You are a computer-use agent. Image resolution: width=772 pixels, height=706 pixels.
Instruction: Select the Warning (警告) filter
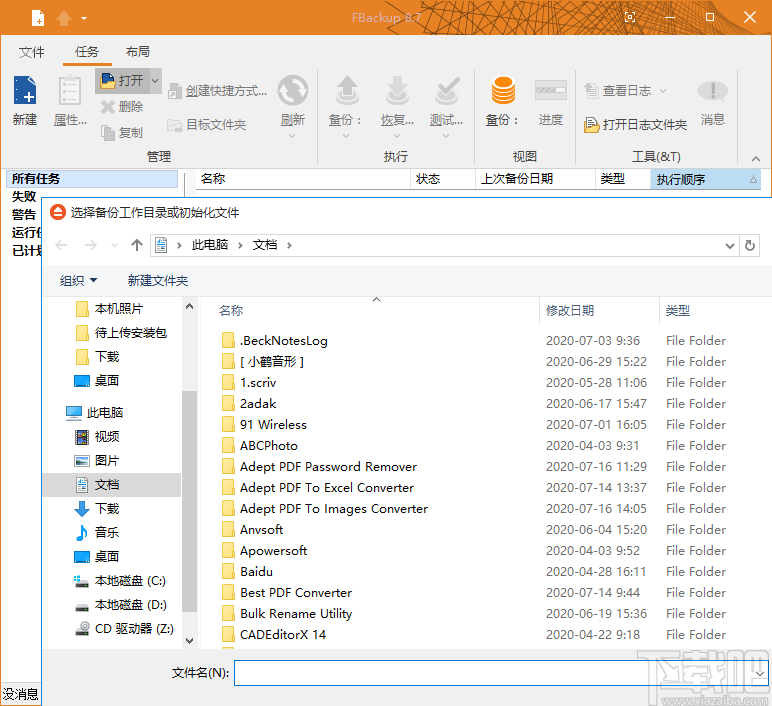point(24,215)
